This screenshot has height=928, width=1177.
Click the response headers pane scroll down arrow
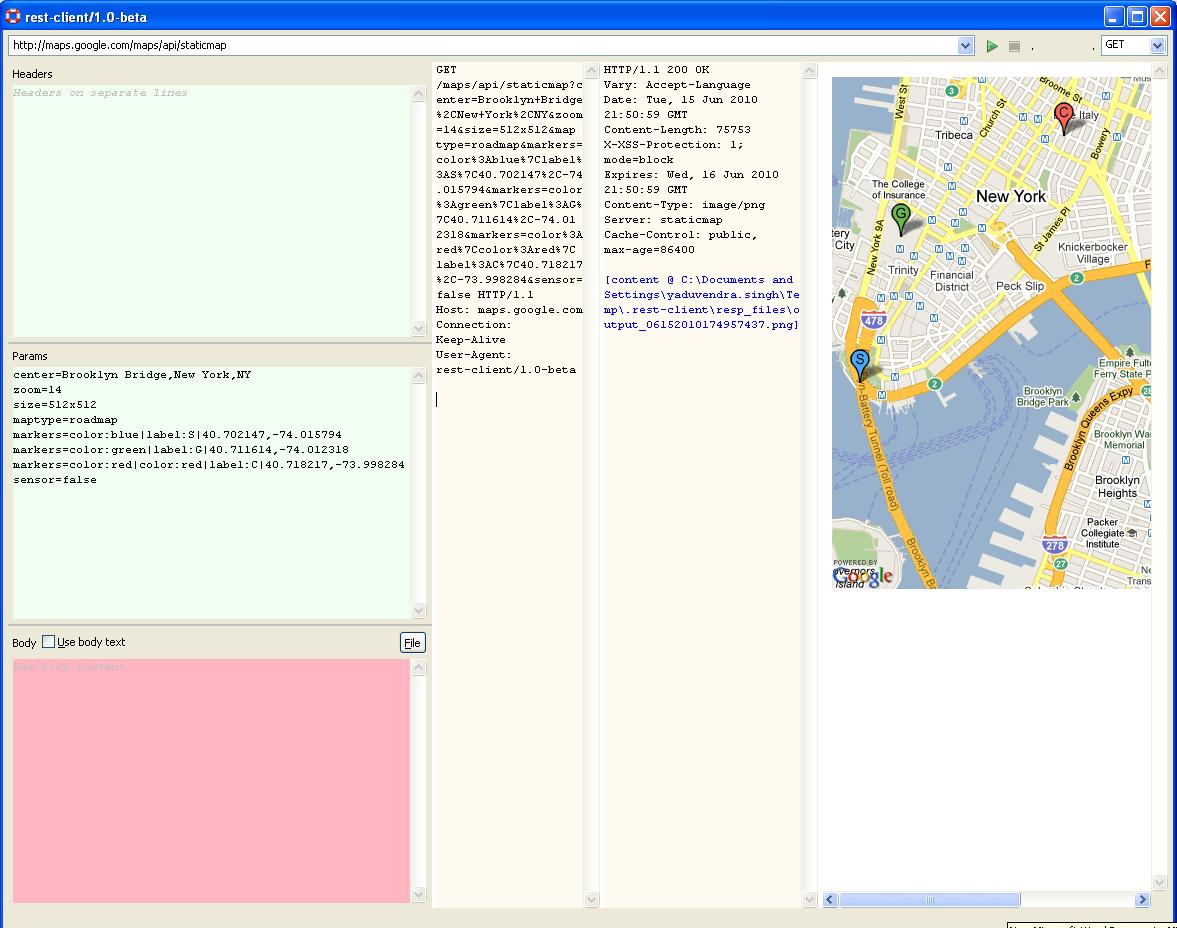808,899
